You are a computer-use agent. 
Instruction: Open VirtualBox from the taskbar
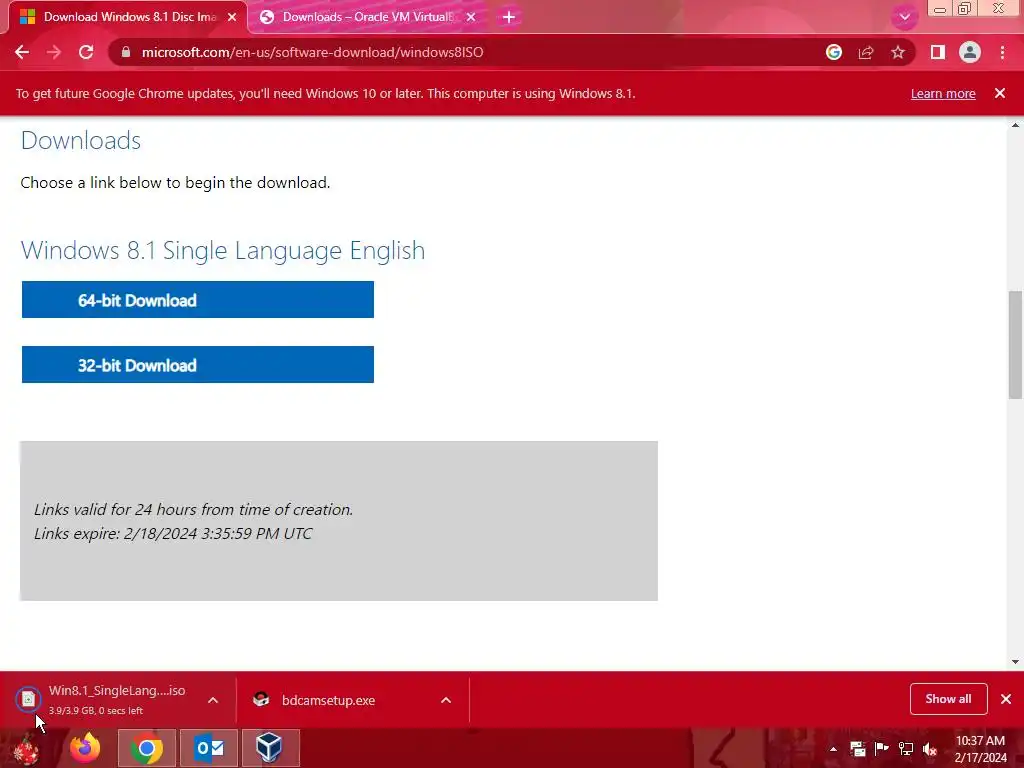(270, 748)
